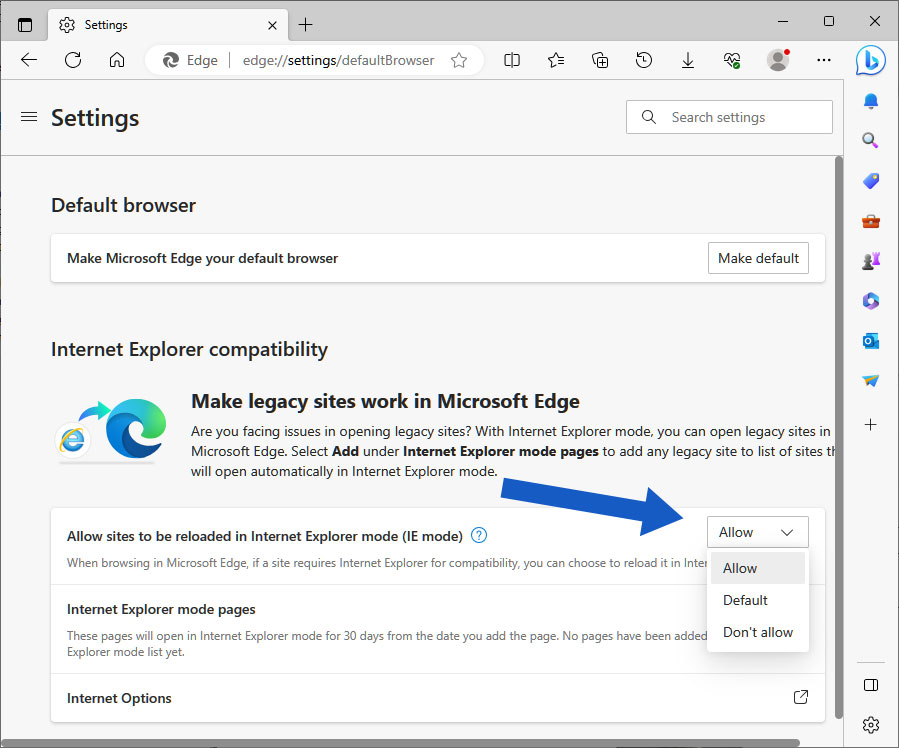
Task: Open the Drop paper plane icon
Action: pyautogui.click(x=870, y=380)
